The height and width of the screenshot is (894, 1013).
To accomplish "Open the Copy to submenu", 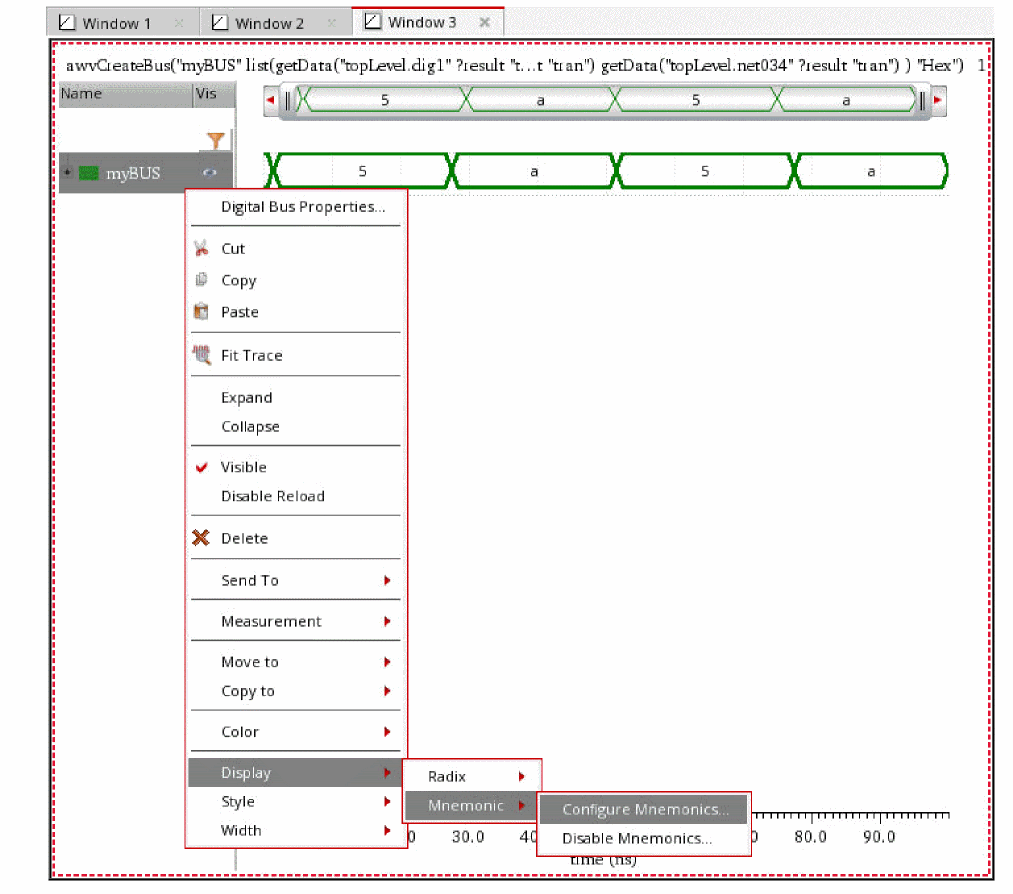I will click(x=296, y=691).
